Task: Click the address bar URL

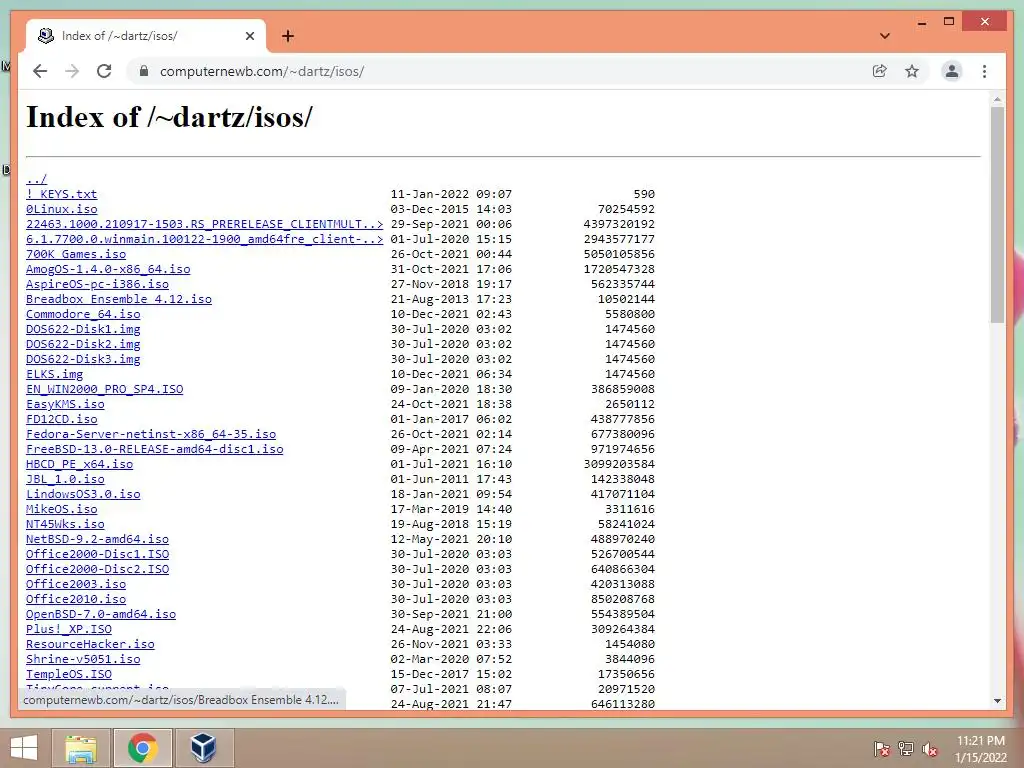Action: 262,71
